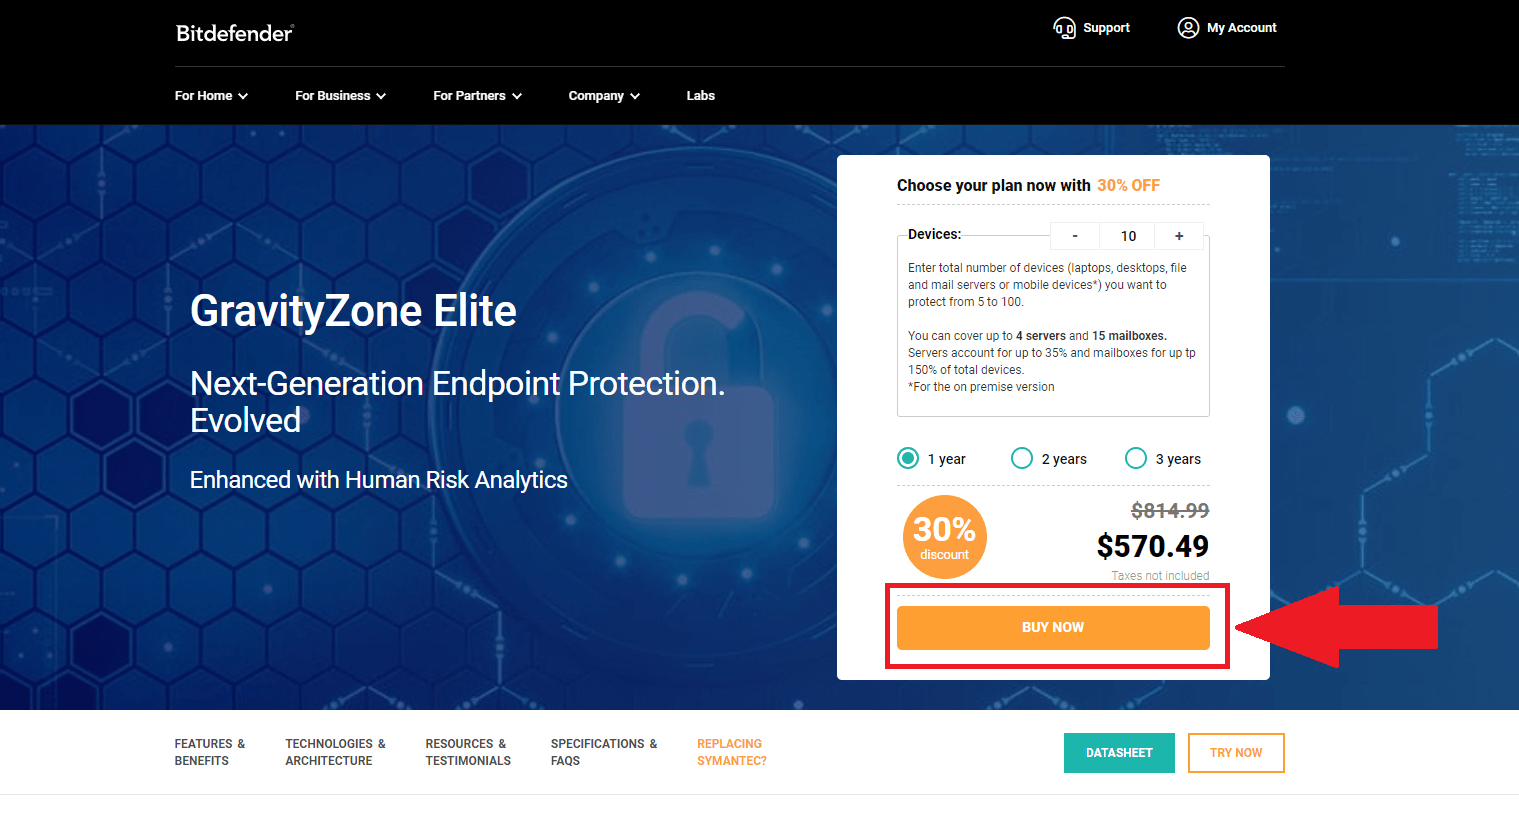This screenshot has width=1519, height=814.
Task: Switch to Technologies & Architecture tab
Action: (x=335, y=752)
